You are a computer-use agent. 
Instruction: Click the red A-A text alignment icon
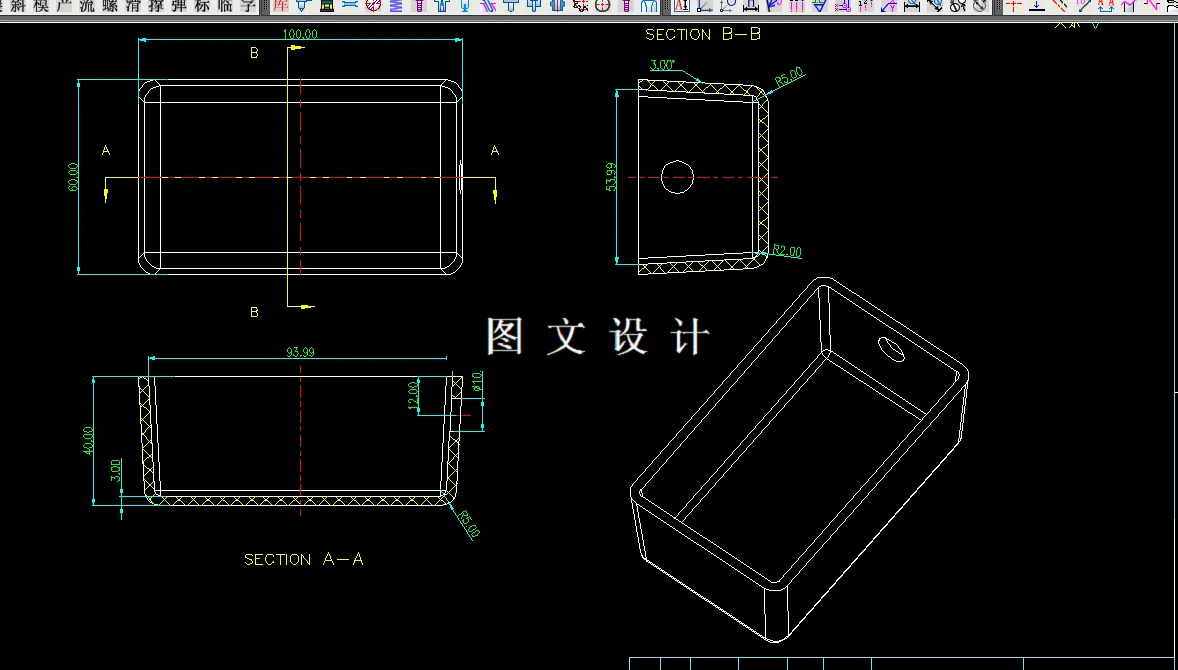[x=1105, y=5]
